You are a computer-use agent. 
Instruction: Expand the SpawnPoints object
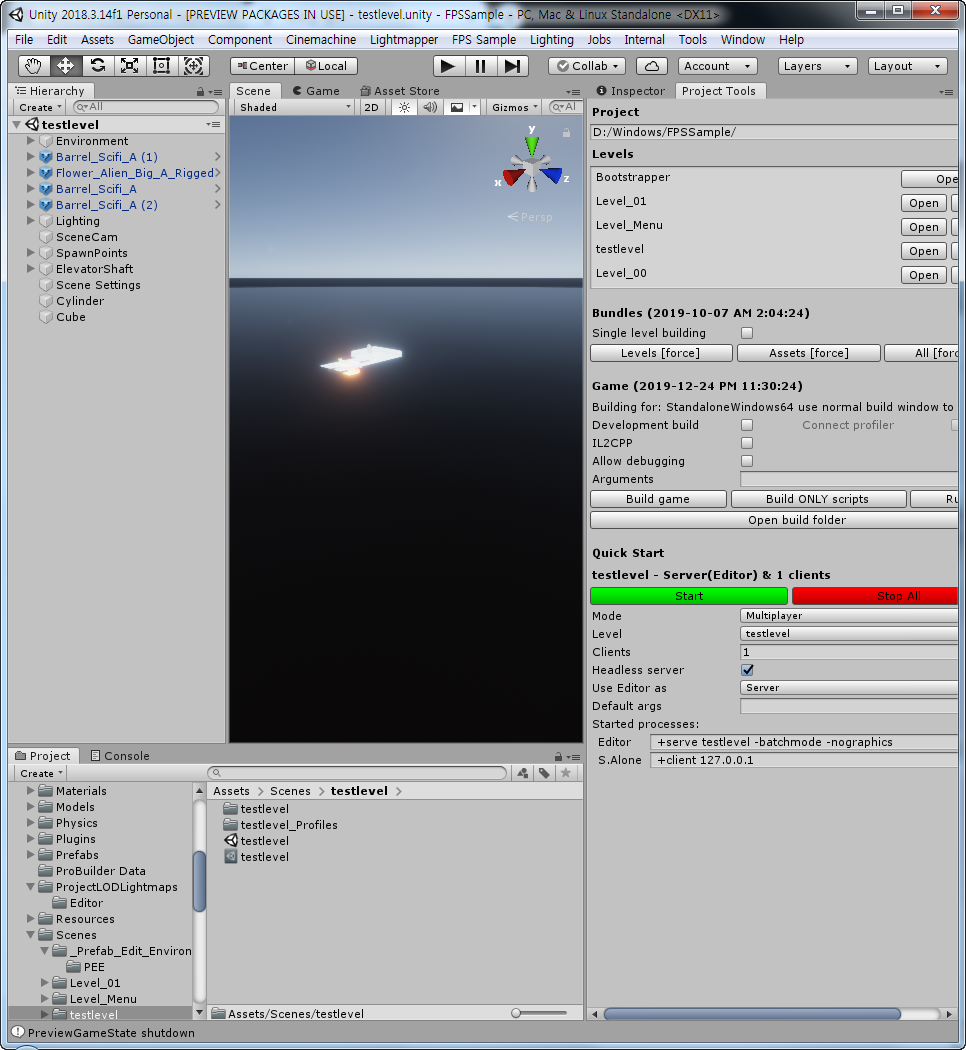pyautogui.click(x=31, y=252)
